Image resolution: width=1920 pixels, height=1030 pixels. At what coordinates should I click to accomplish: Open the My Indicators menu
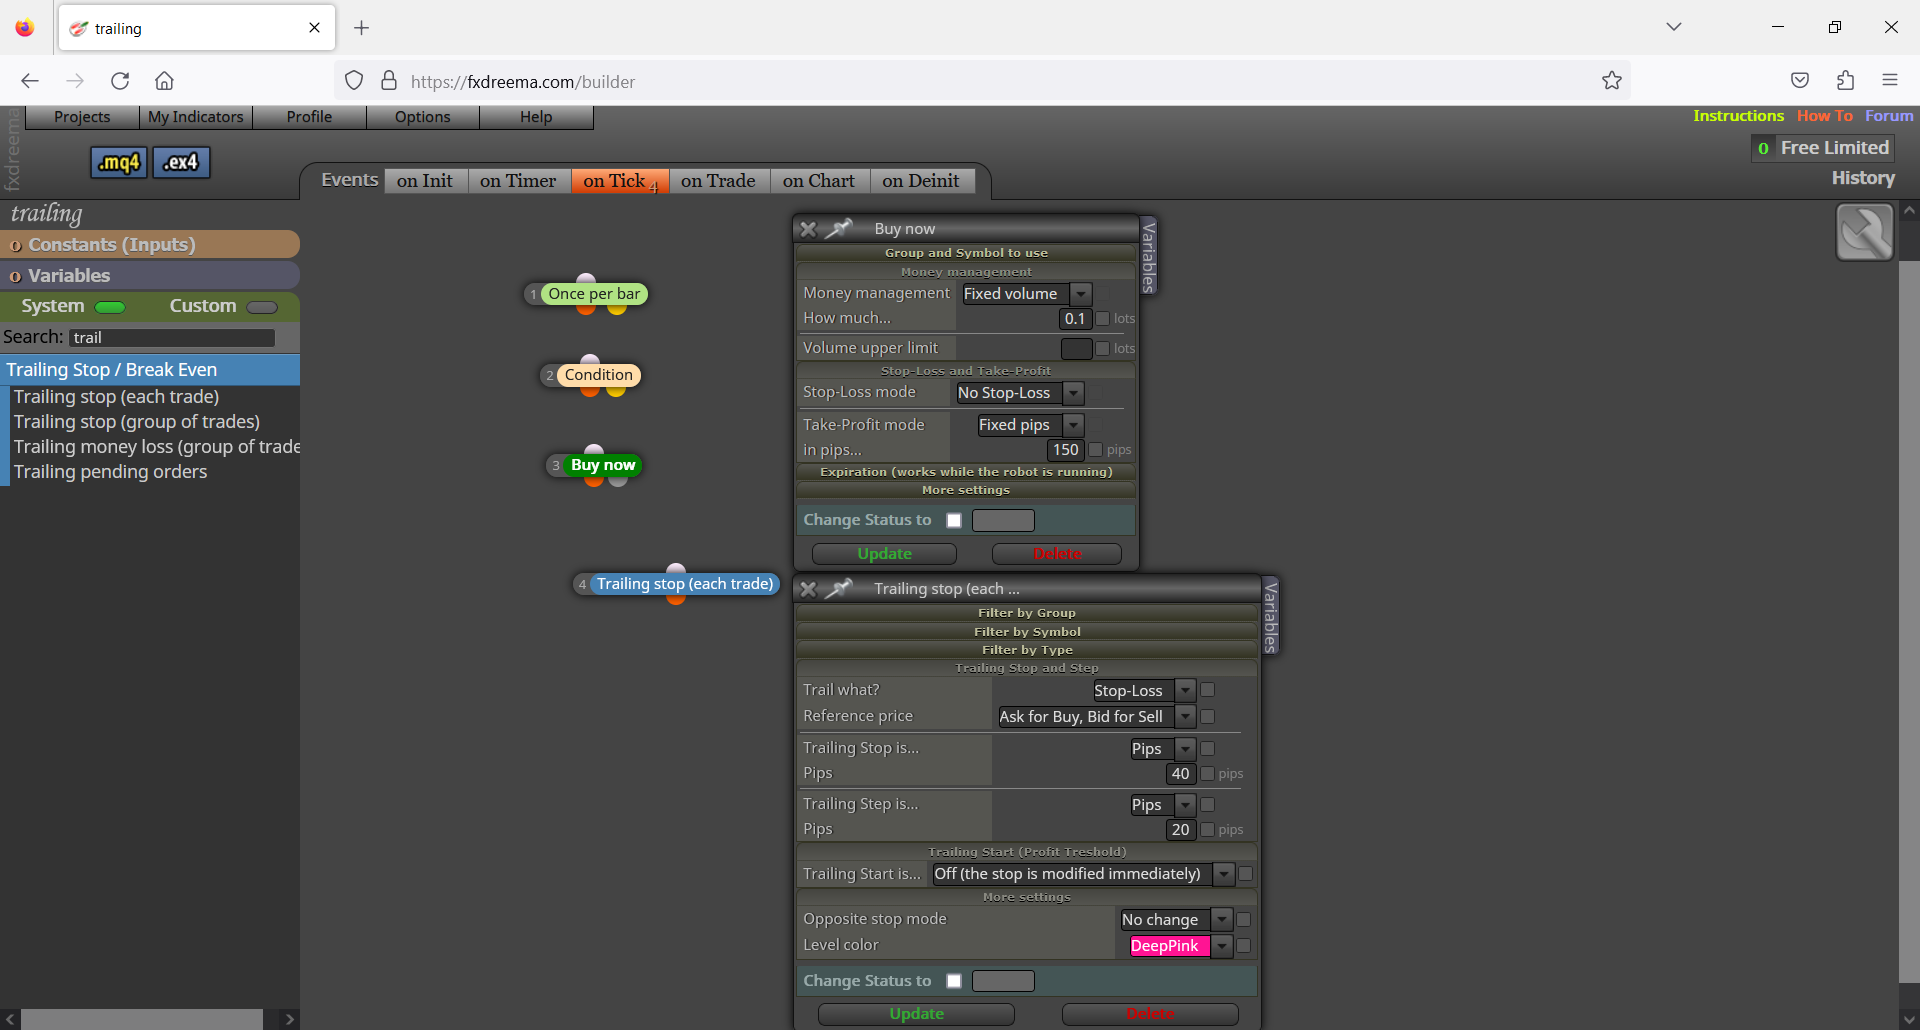point(196,117)
